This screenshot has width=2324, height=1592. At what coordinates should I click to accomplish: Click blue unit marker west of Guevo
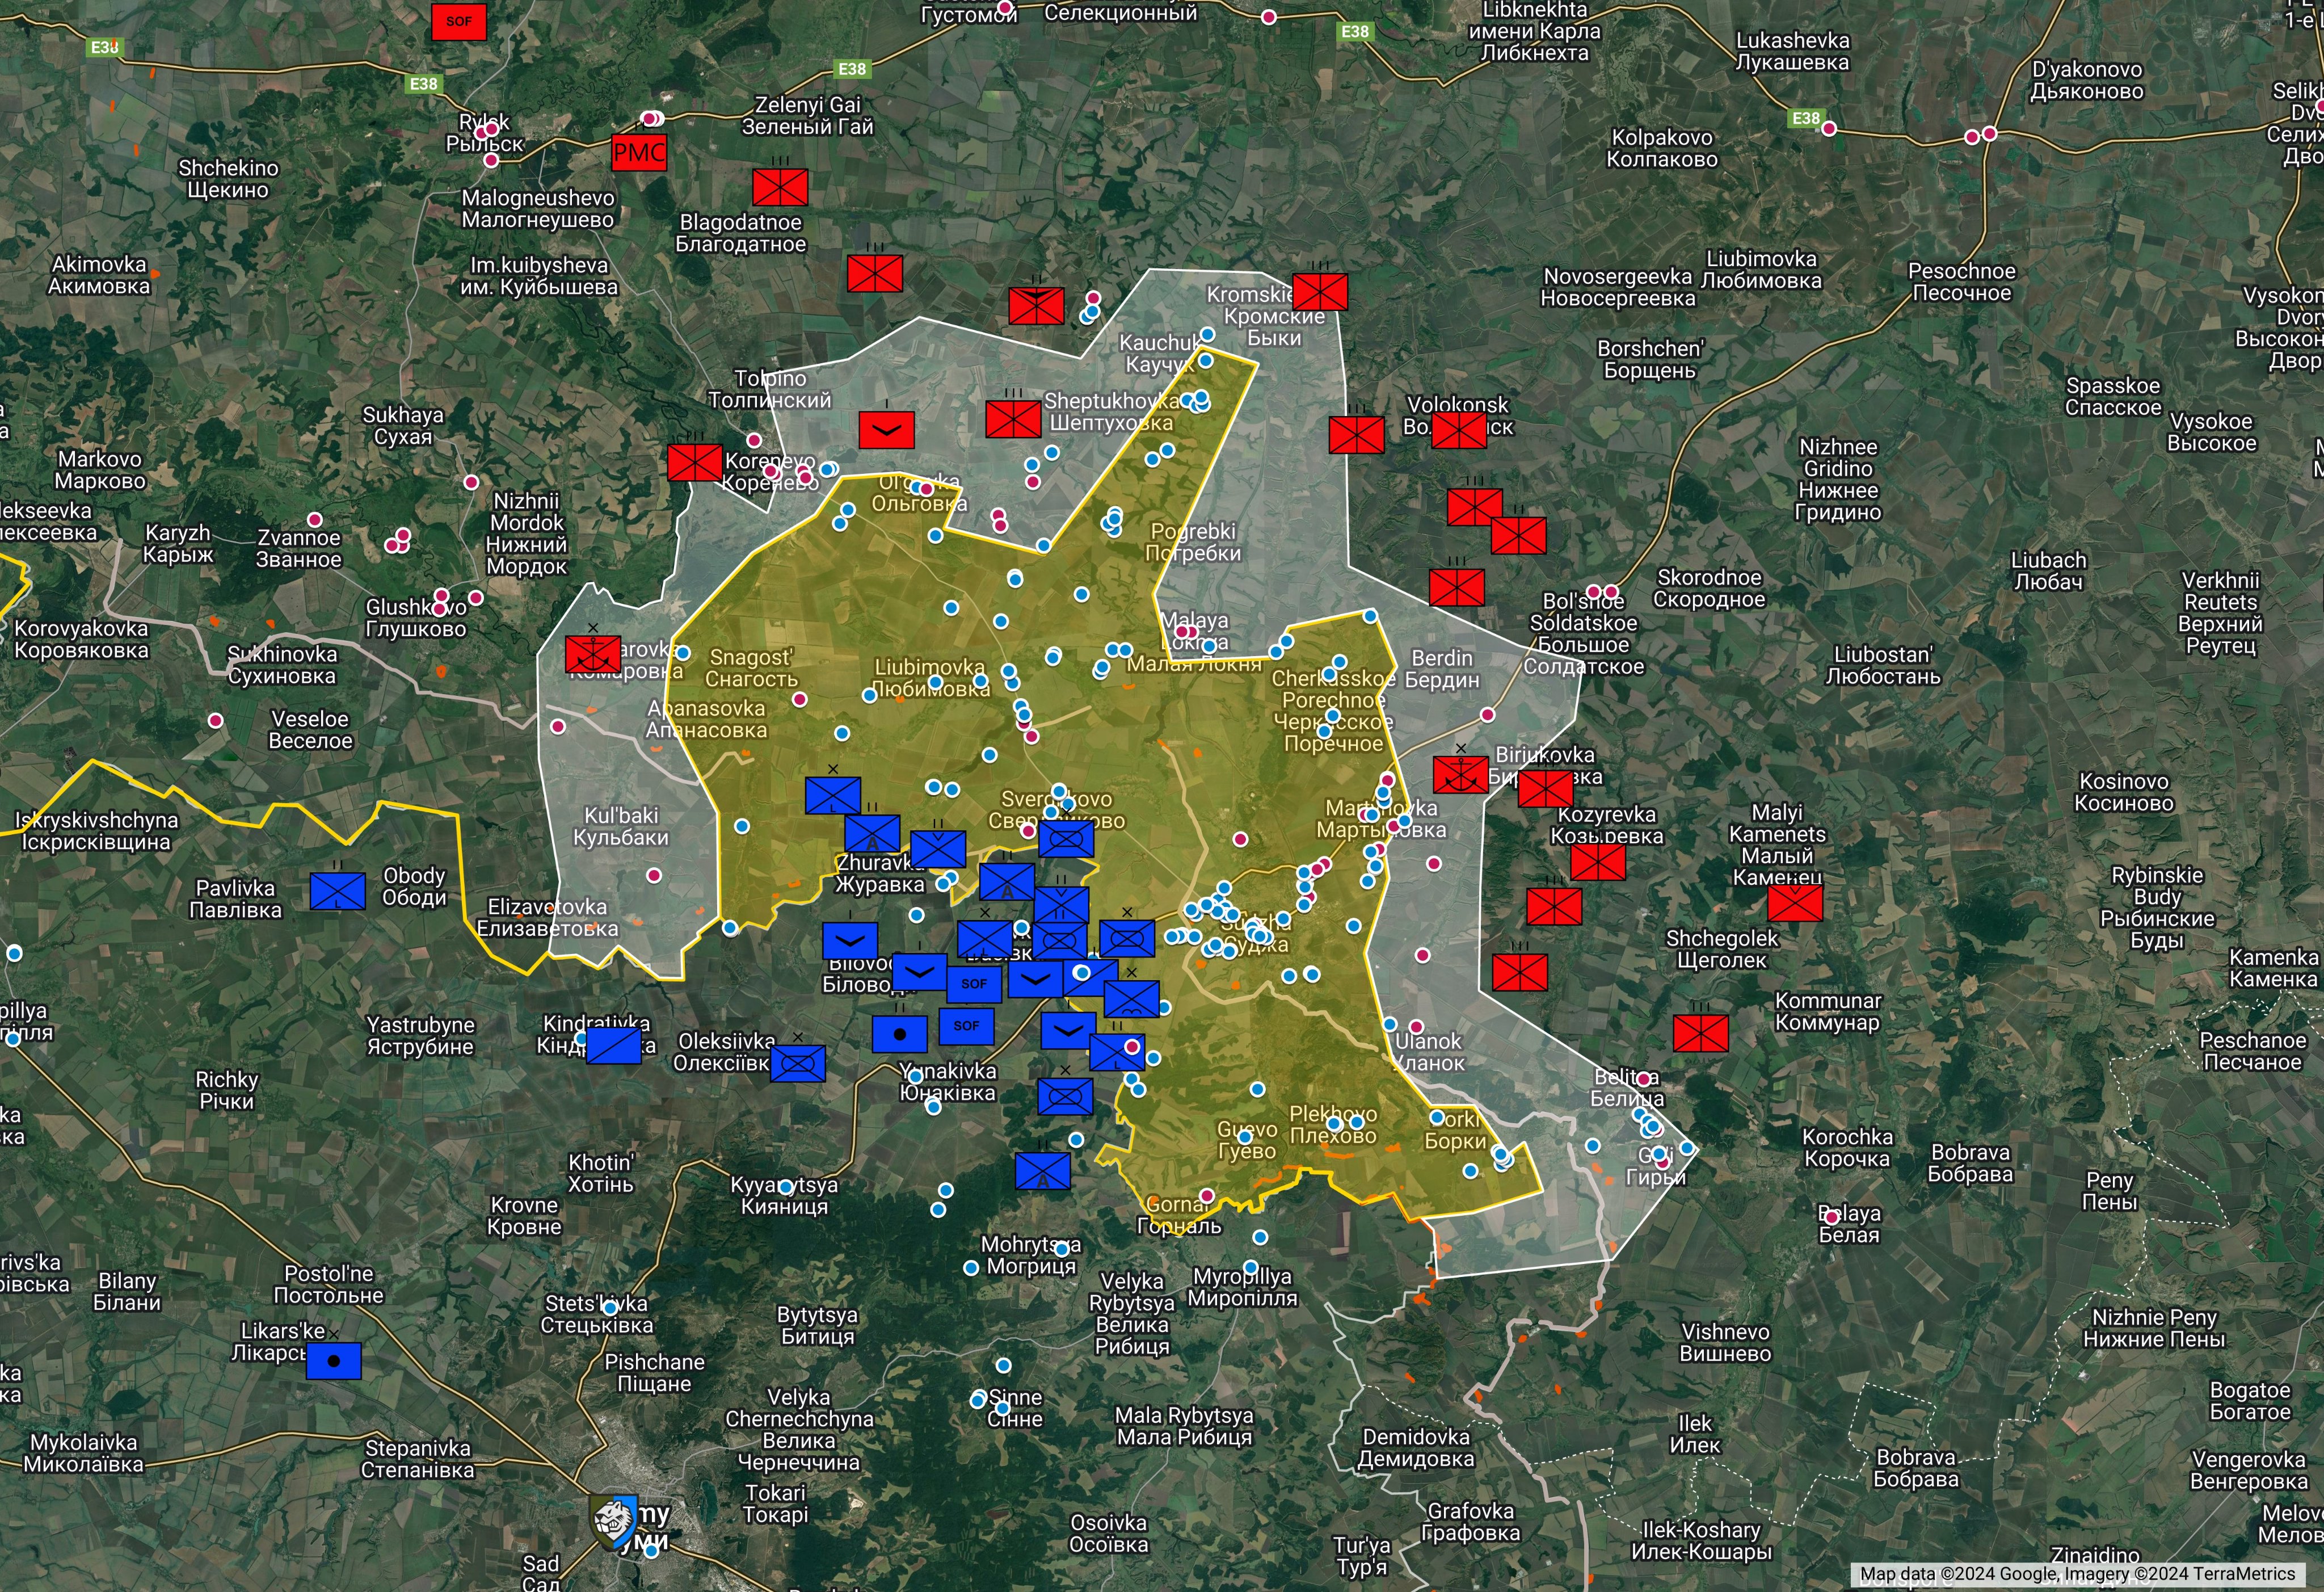pos(1042,1171)
